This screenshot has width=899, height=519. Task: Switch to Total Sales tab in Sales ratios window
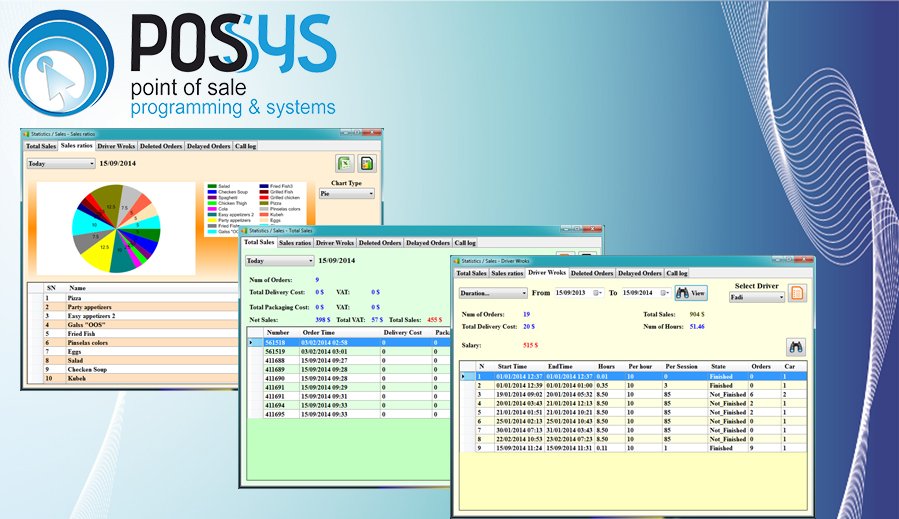pos(41,146)
